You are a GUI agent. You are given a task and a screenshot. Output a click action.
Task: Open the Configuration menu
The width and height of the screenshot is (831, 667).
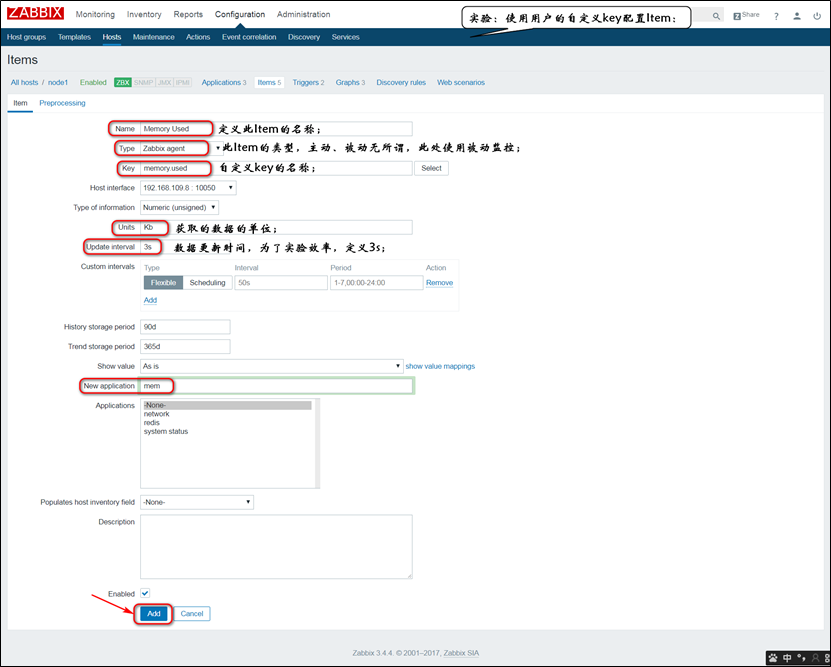click(240, 14)
